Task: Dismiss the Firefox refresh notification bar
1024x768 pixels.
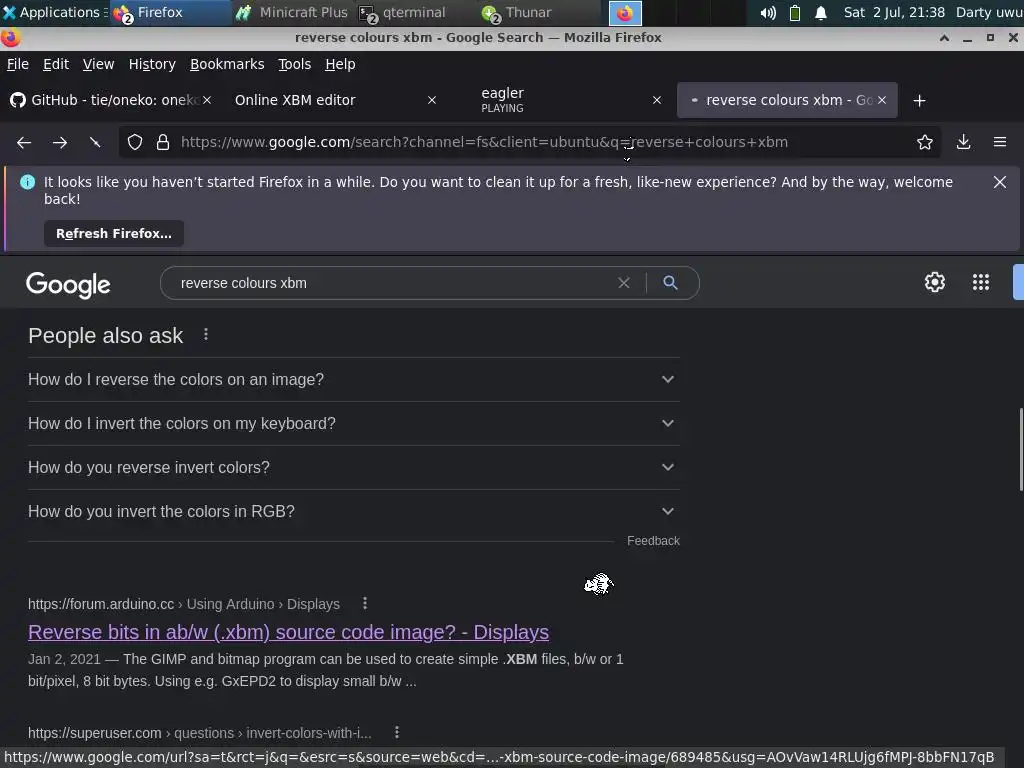Action: coord(999,182)
